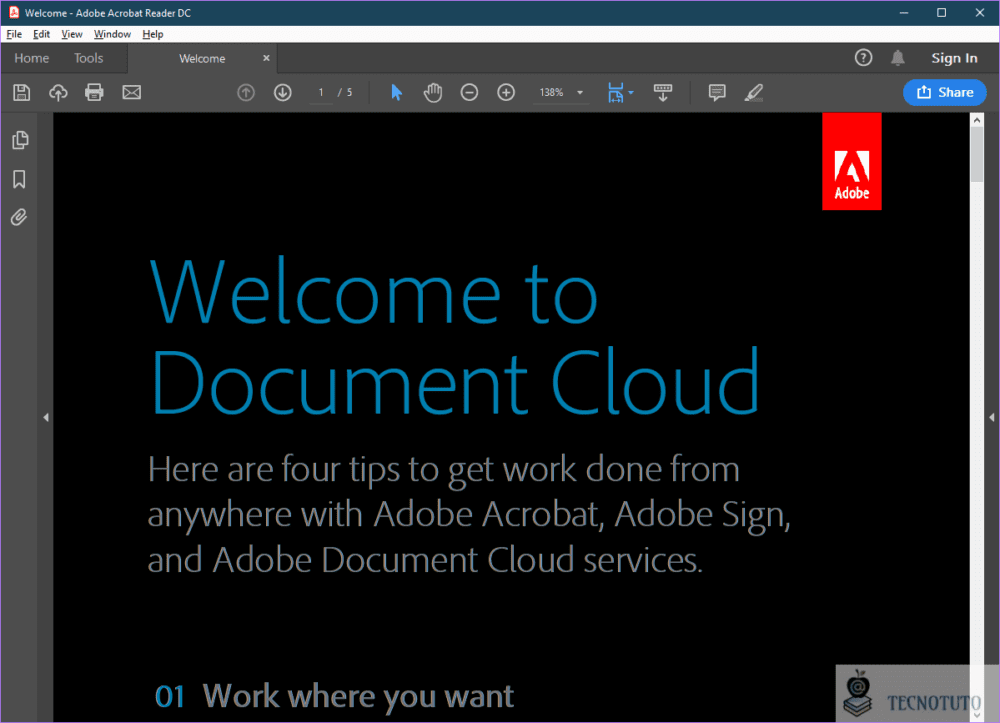Open the fit page options dropdown arrow
The height and width of the screenshot is (723, 1000).
click(631, 92)
